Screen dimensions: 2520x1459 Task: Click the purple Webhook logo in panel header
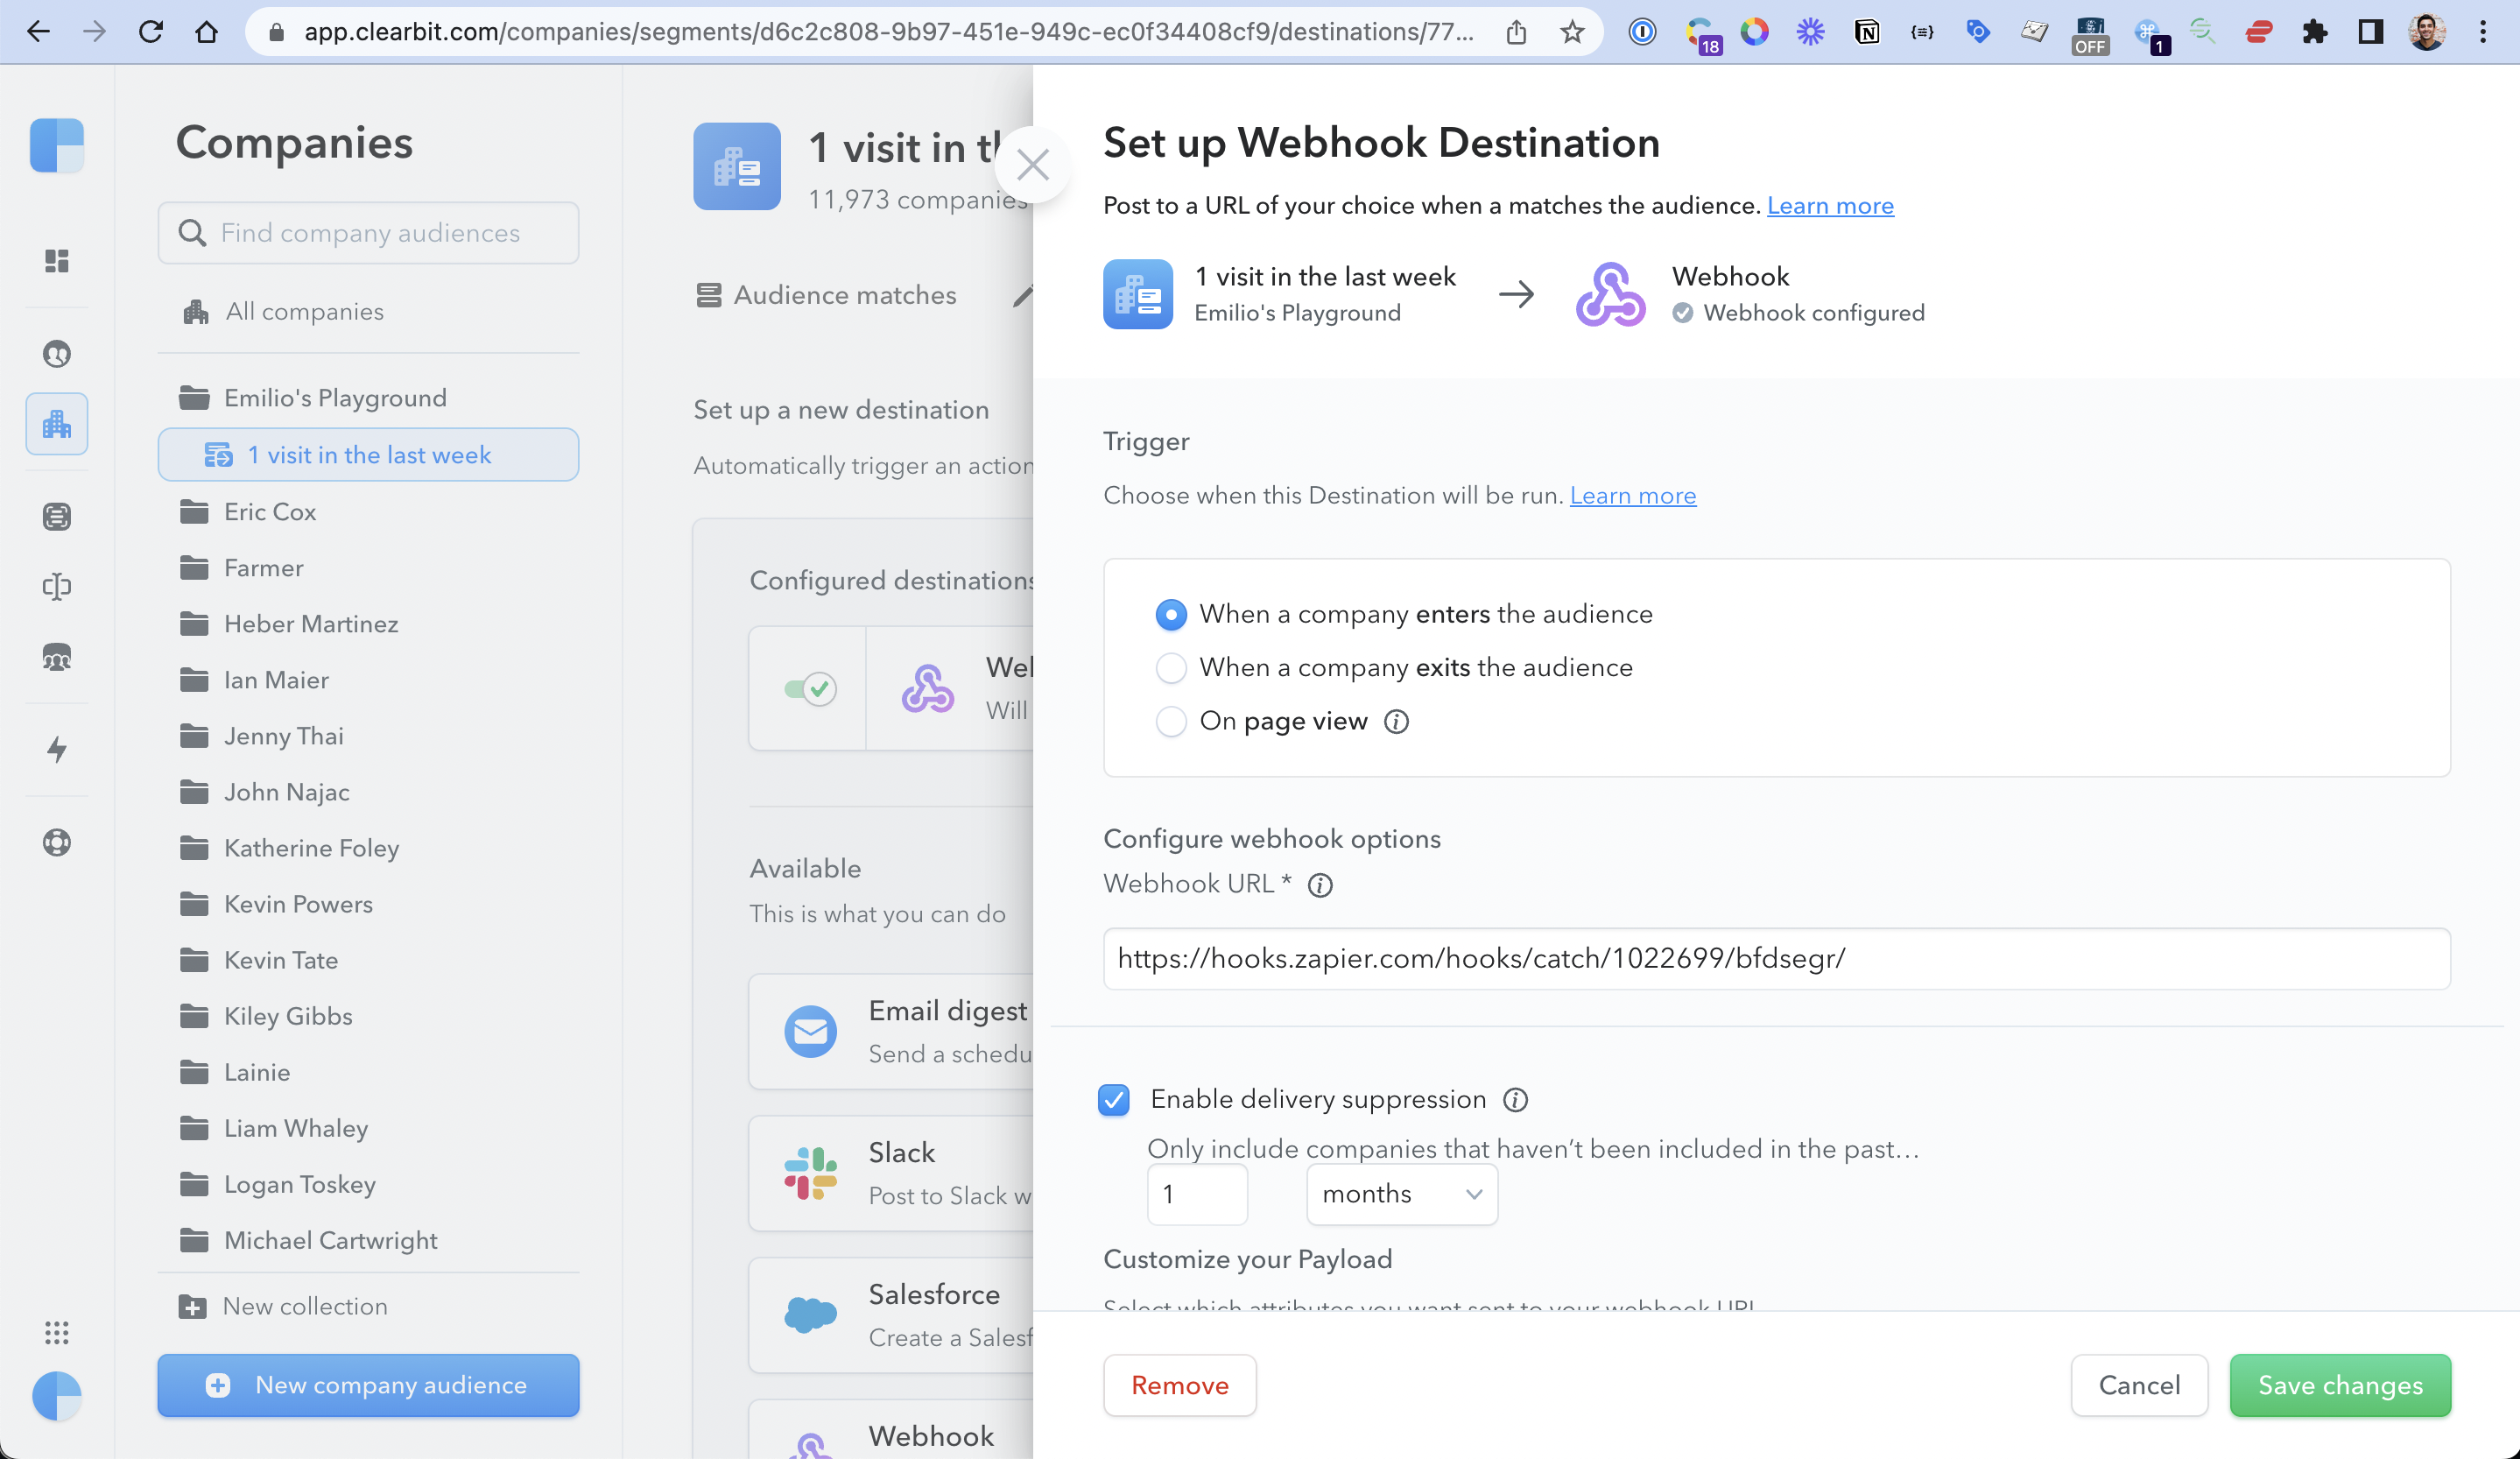click(1610, 294)
